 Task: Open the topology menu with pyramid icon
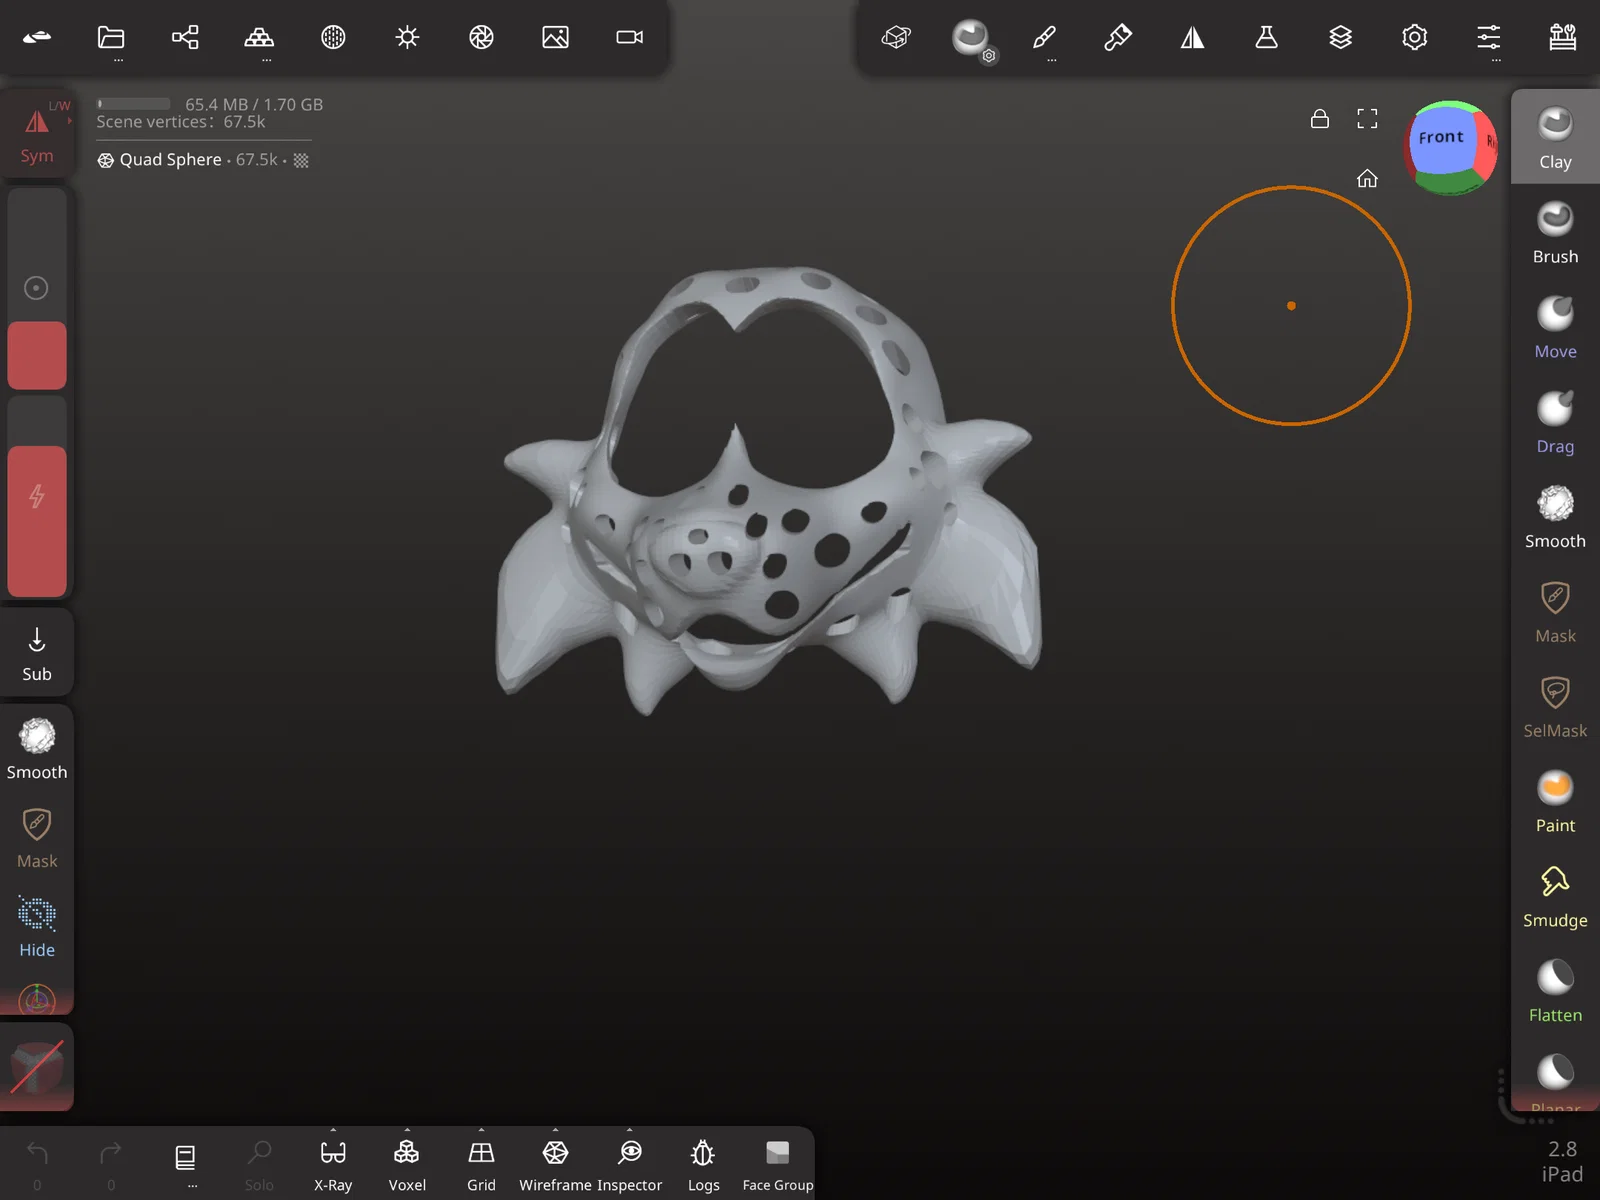(x=259, y=38)
